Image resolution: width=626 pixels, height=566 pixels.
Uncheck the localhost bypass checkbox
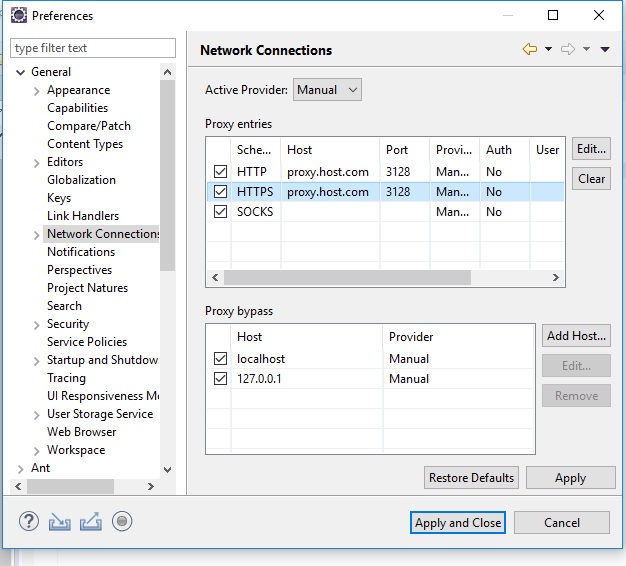click(x=220, y=358)
